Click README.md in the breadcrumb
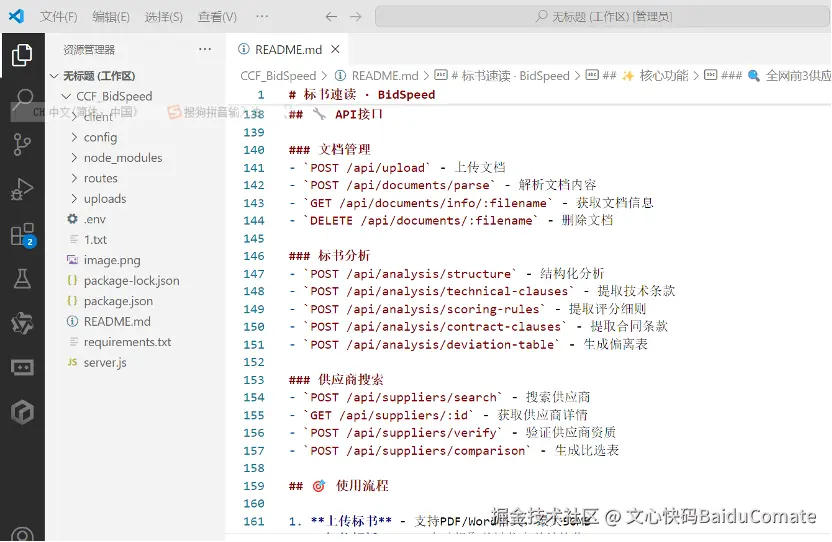The width and height of the screenshot is (832, 542). tap(385, 76)
